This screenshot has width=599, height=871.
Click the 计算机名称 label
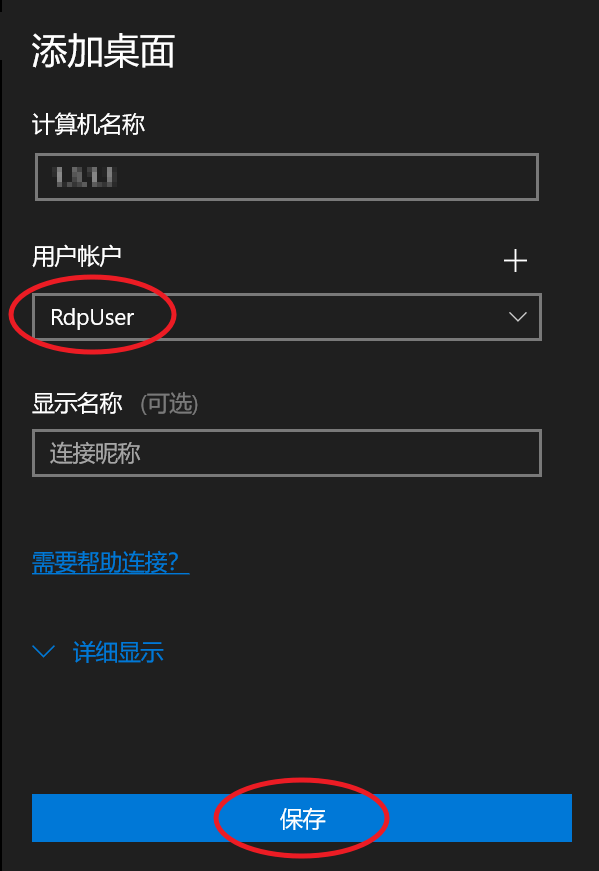[x=88, y=124]
